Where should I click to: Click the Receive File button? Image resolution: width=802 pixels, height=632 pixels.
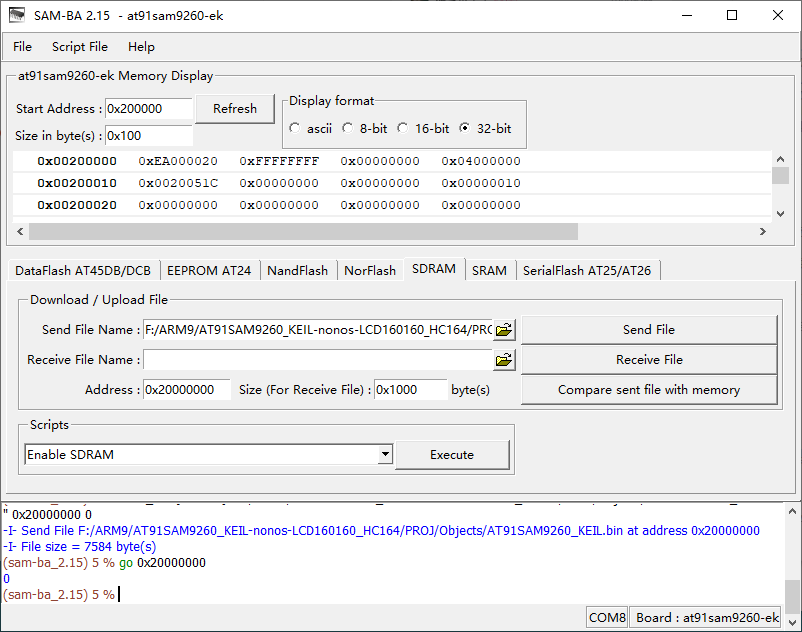(x=649, y=360)
